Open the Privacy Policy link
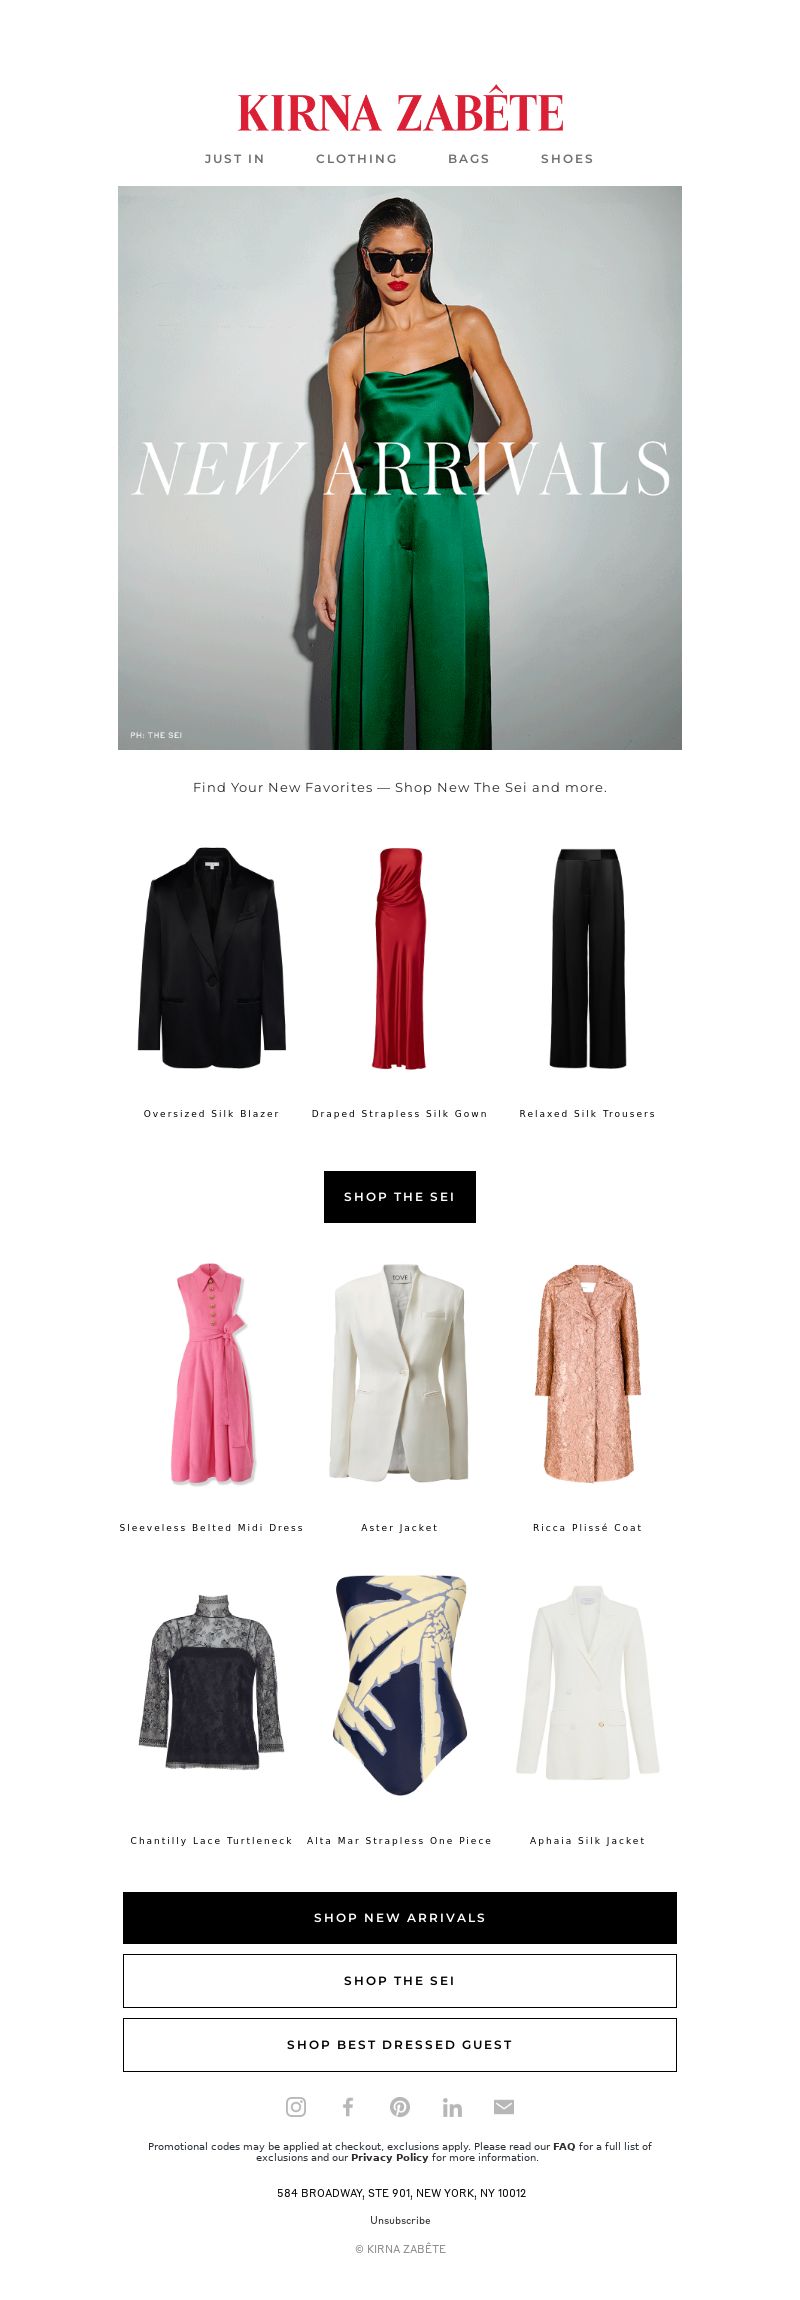800x2300 pixels. click(389, 2157)
